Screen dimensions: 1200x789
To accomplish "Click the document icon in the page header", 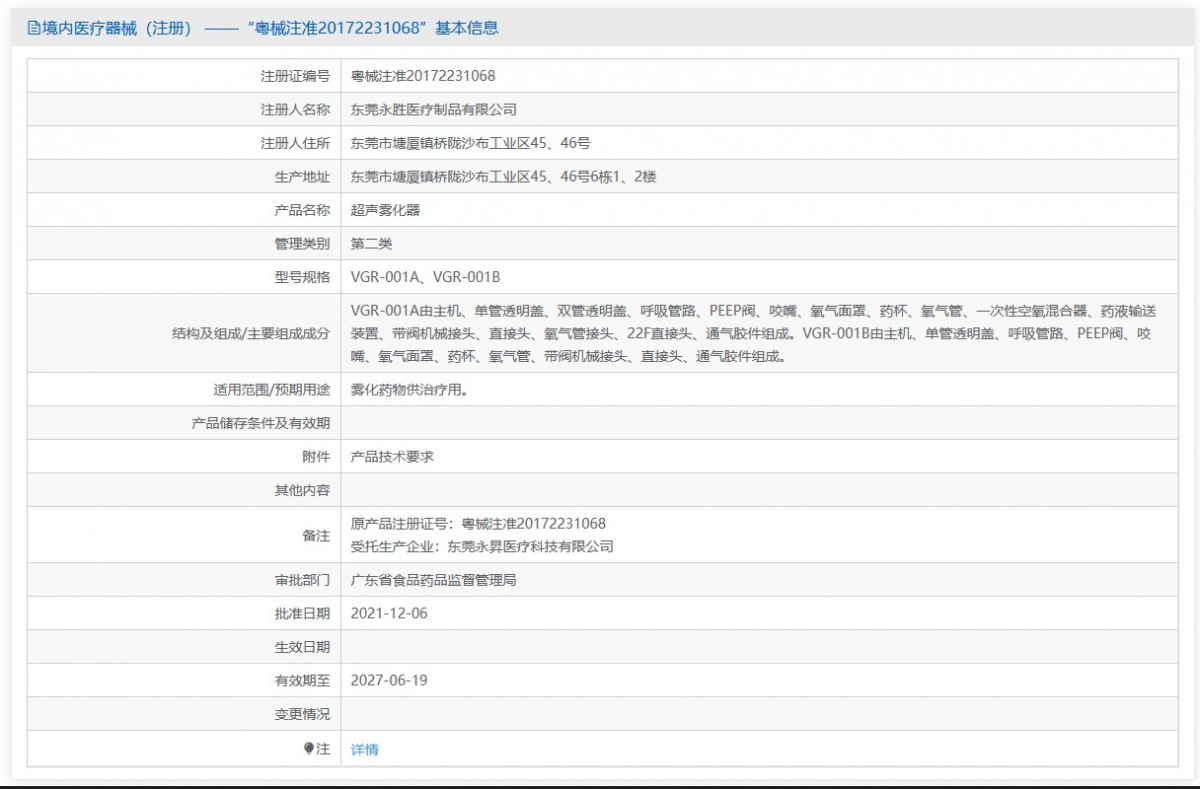I will click(x=33, y=29).
